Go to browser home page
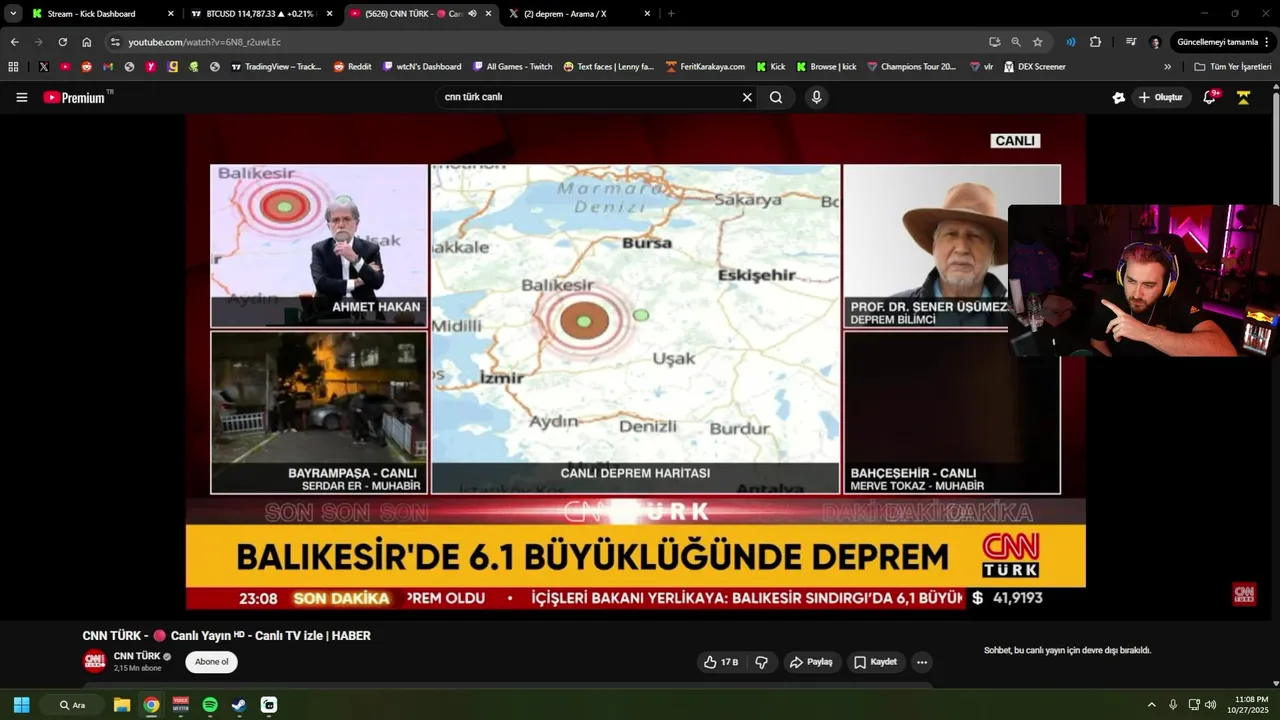The height and width of the screenshot is (720, 1280). (87, 42)
